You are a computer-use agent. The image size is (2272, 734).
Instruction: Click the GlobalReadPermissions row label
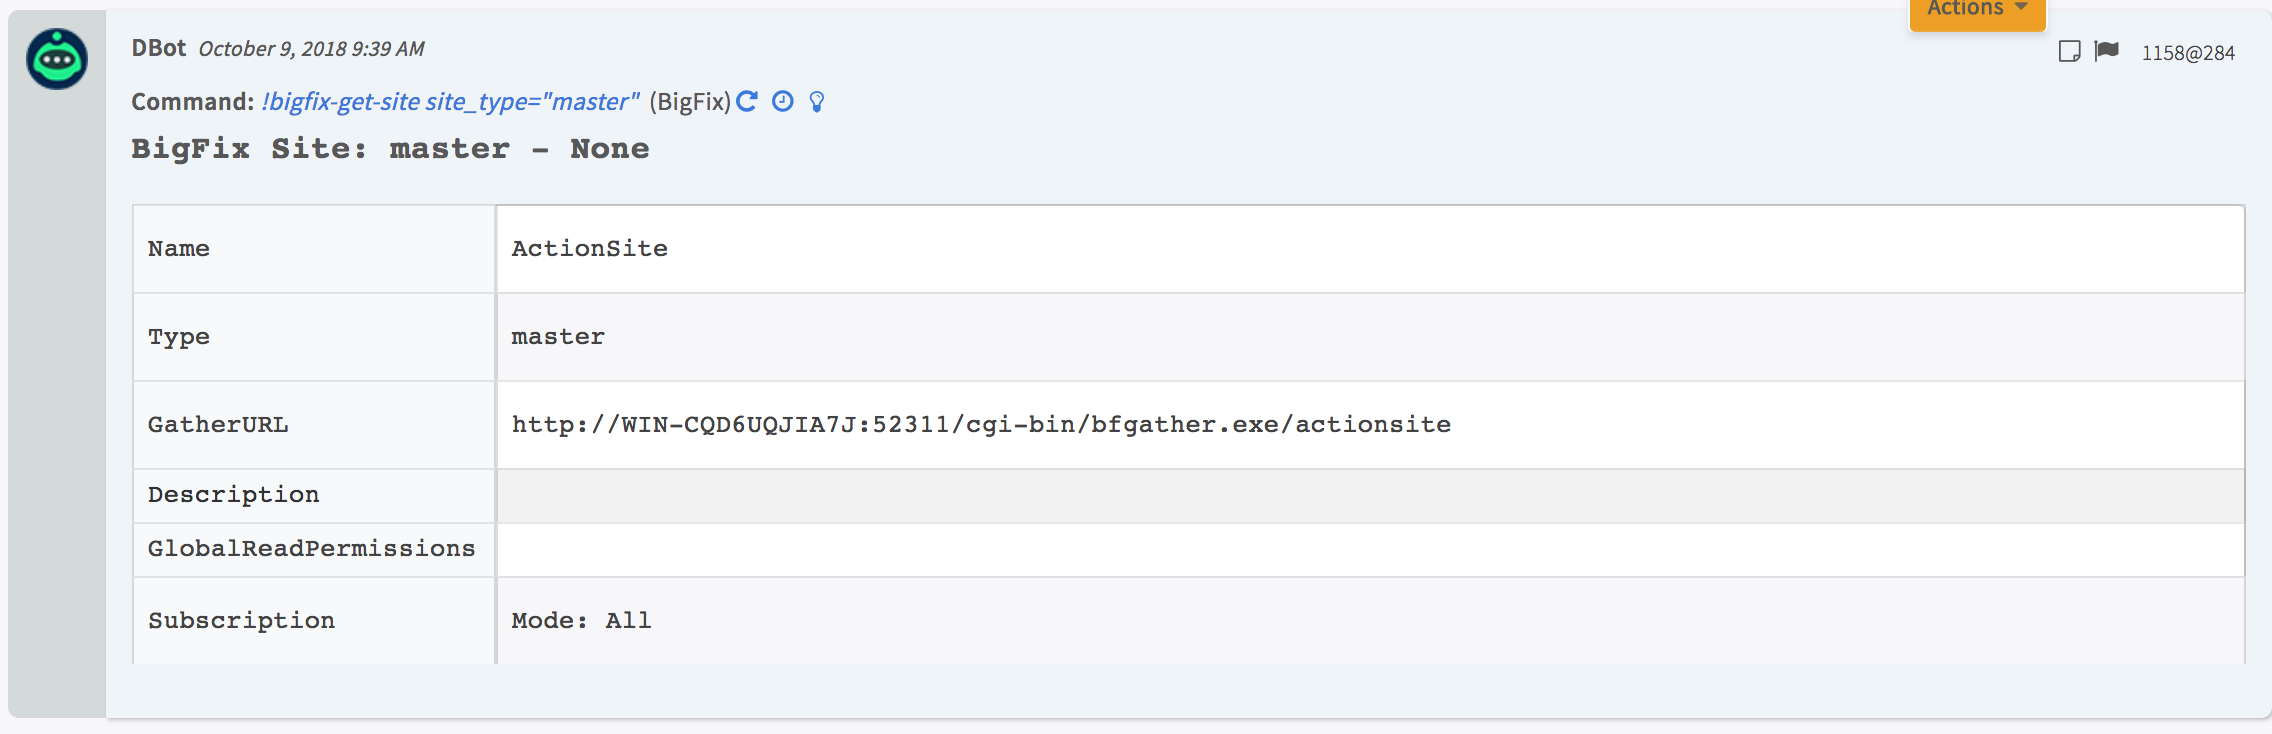(x=311, y=549)
